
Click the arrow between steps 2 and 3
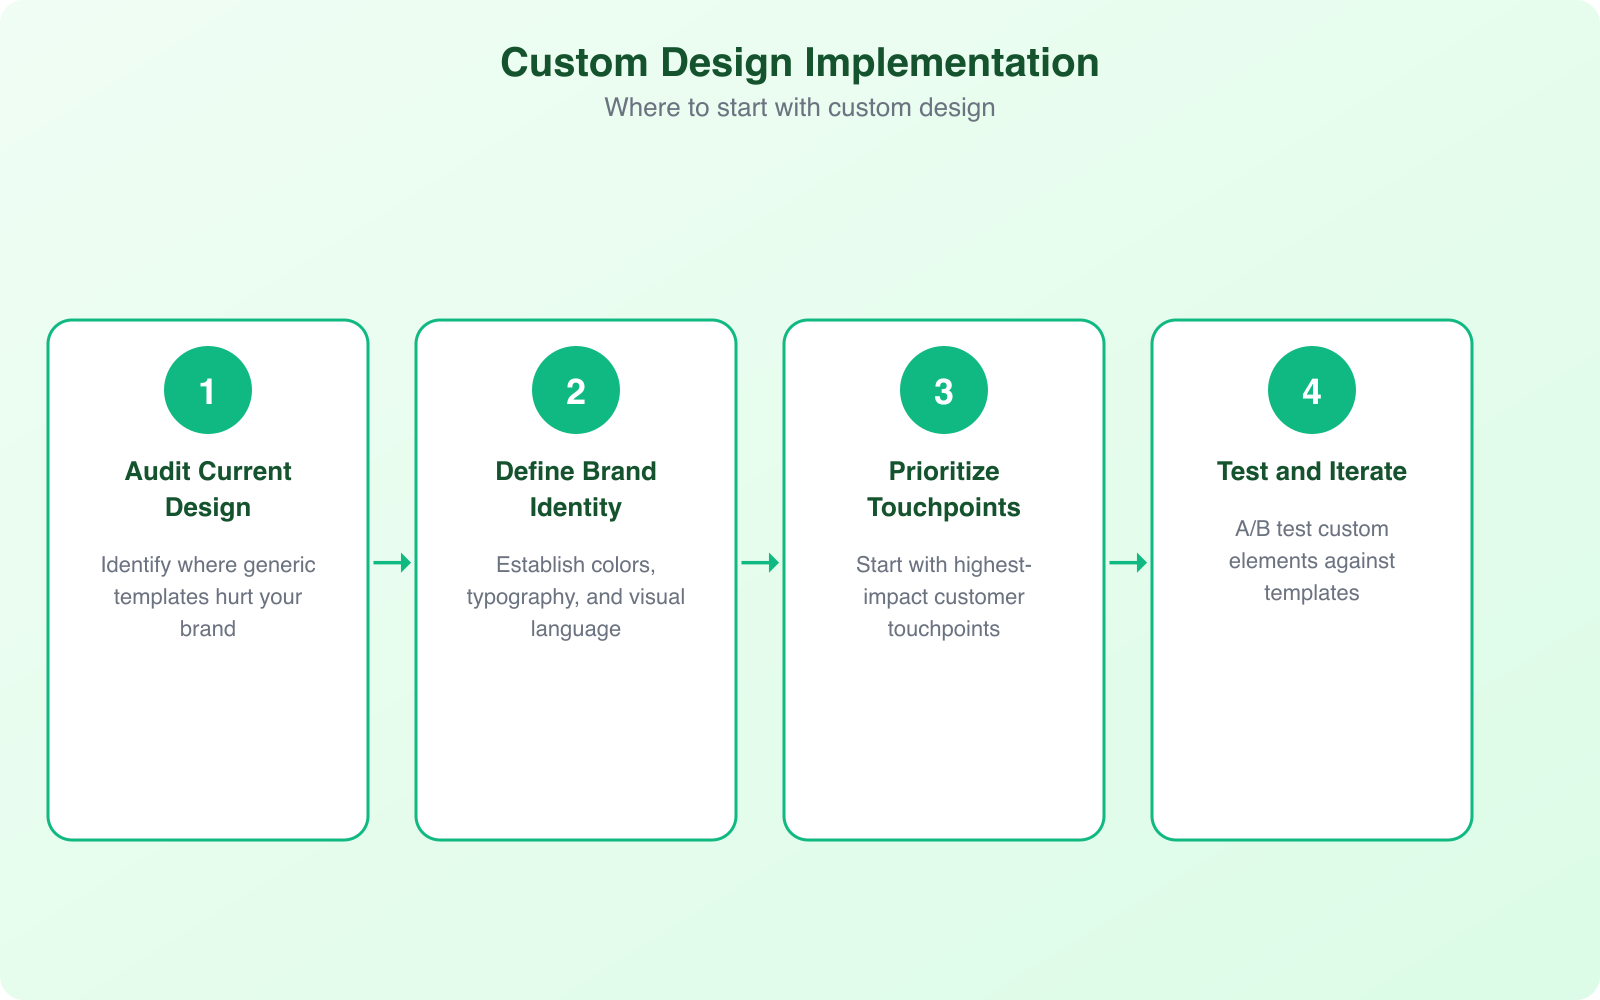point(759,563)
